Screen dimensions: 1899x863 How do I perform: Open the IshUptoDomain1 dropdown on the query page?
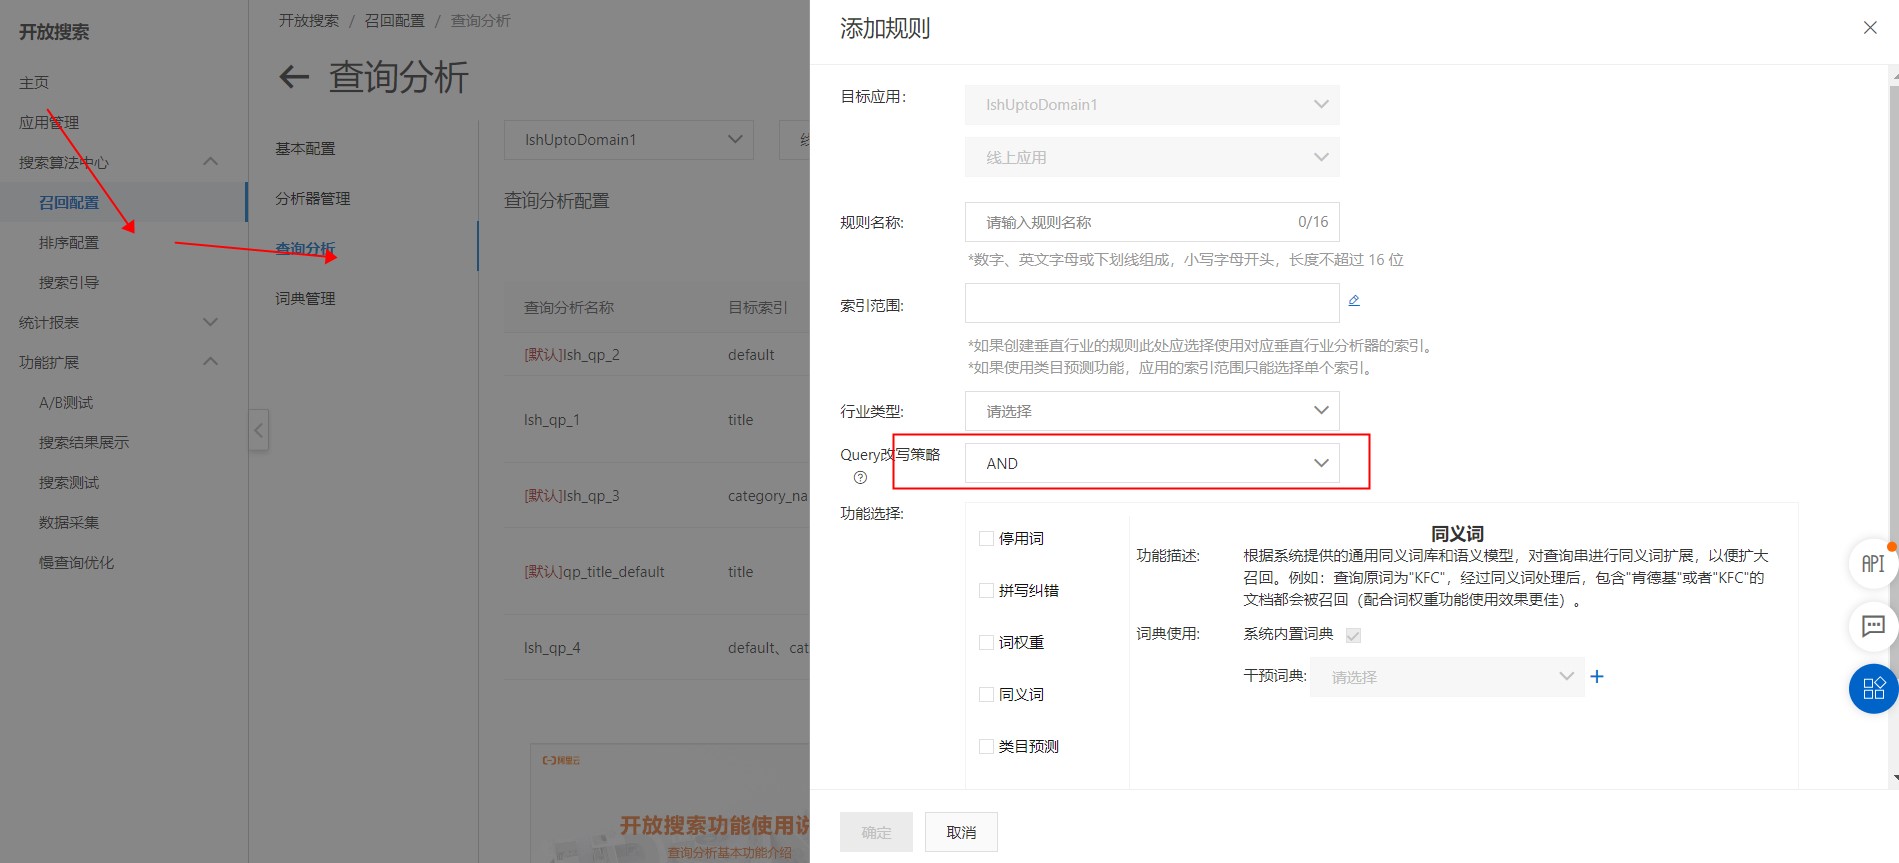(629, 140)
